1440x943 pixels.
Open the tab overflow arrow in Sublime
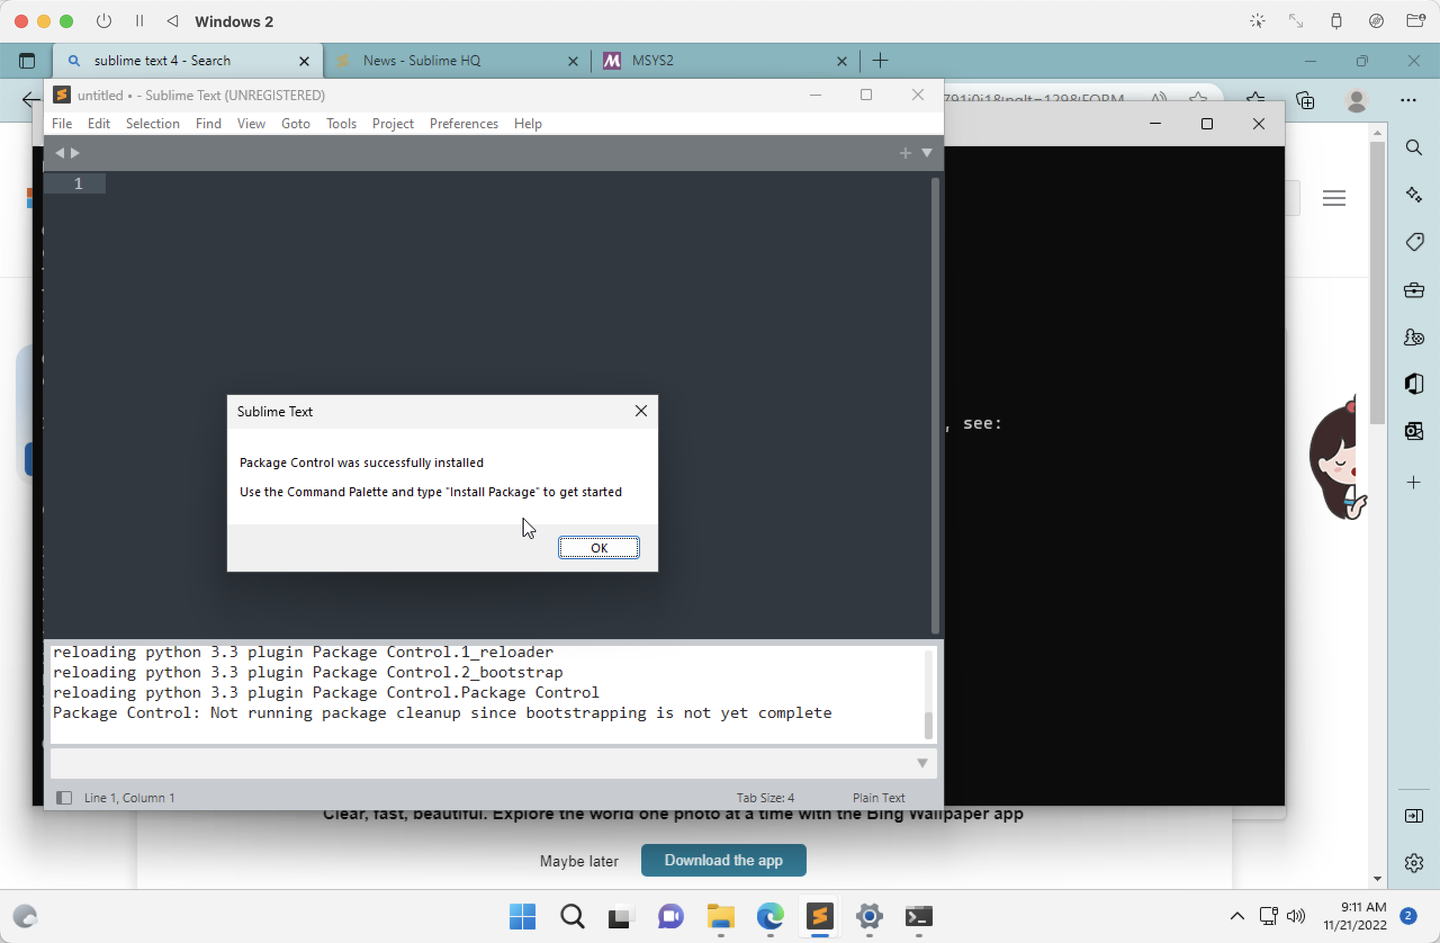[x=925, y=152]
